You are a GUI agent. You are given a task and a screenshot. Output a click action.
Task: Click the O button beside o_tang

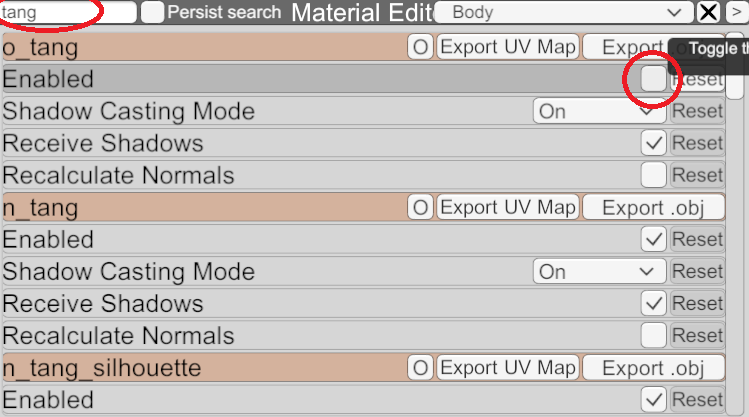coord(420,47)
